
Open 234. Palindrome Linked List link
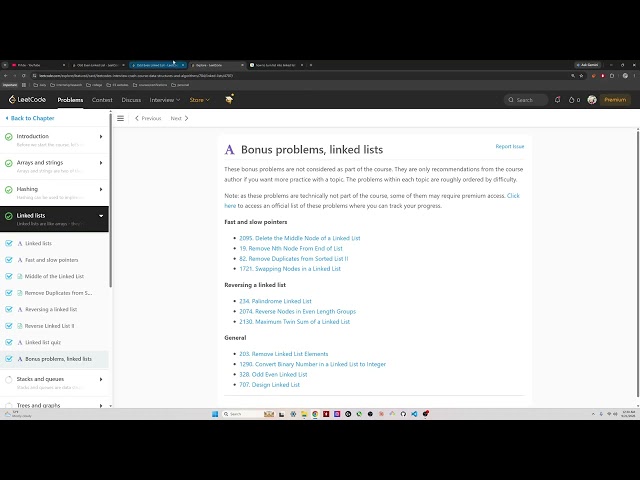275,301
